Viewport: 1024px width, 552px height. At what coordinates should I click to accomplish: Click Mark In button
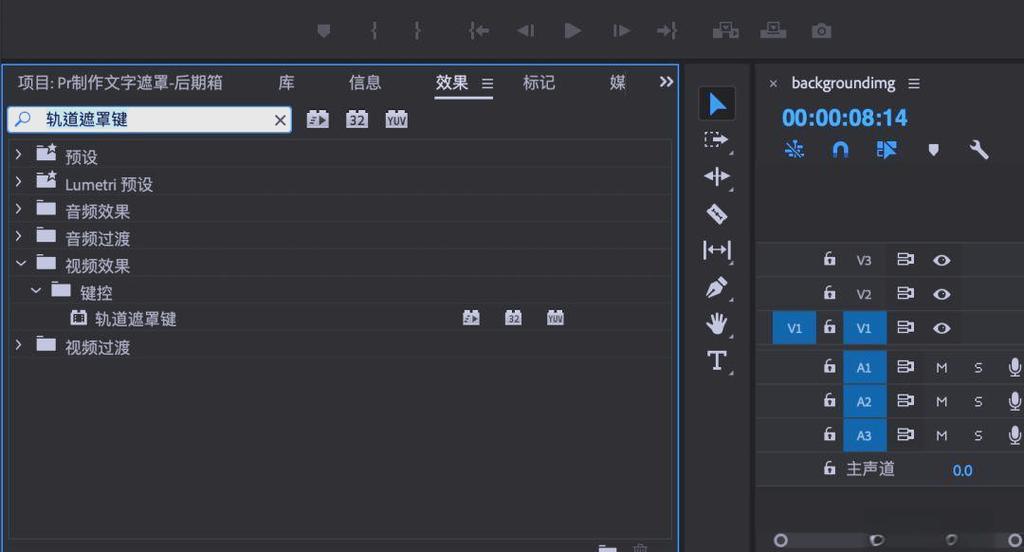[x=374, y=31]
